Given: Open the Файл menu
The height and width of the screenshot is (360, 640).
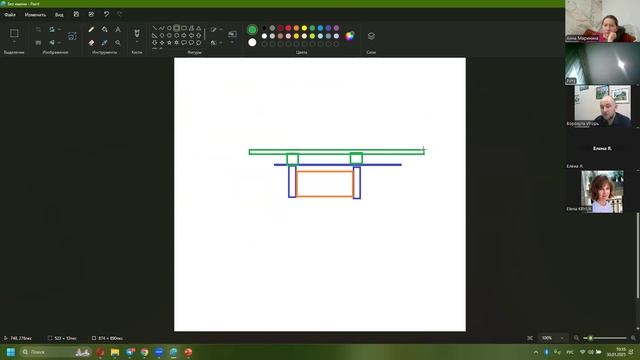Looking at the screenshot, I should (x=10, y=15).
